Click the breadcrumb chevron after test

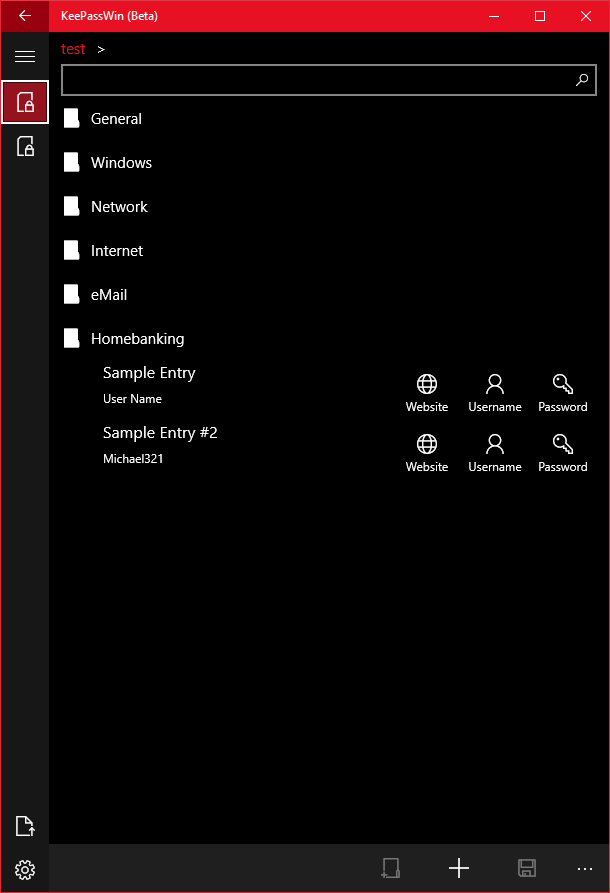click(101, 50)
